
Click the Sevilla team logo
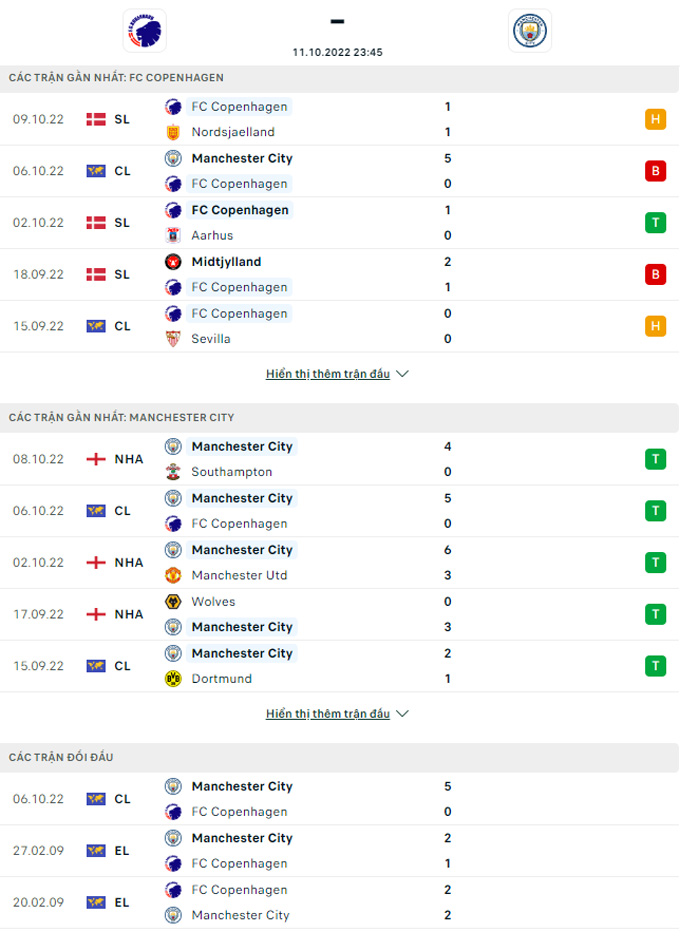point(173,339)
